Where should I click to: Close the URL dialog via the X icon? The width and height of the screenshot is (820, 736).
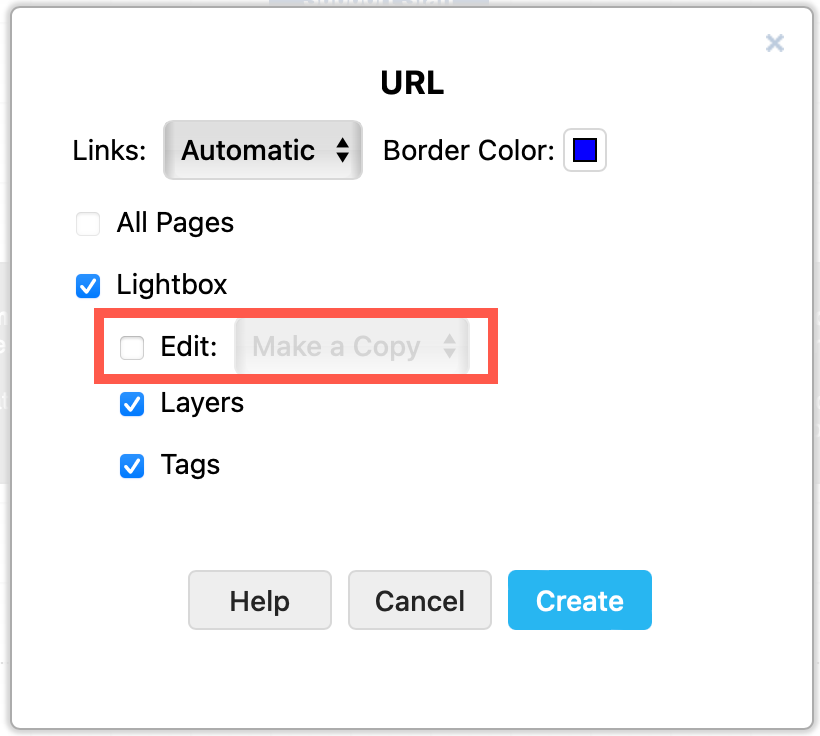point(775,43)
